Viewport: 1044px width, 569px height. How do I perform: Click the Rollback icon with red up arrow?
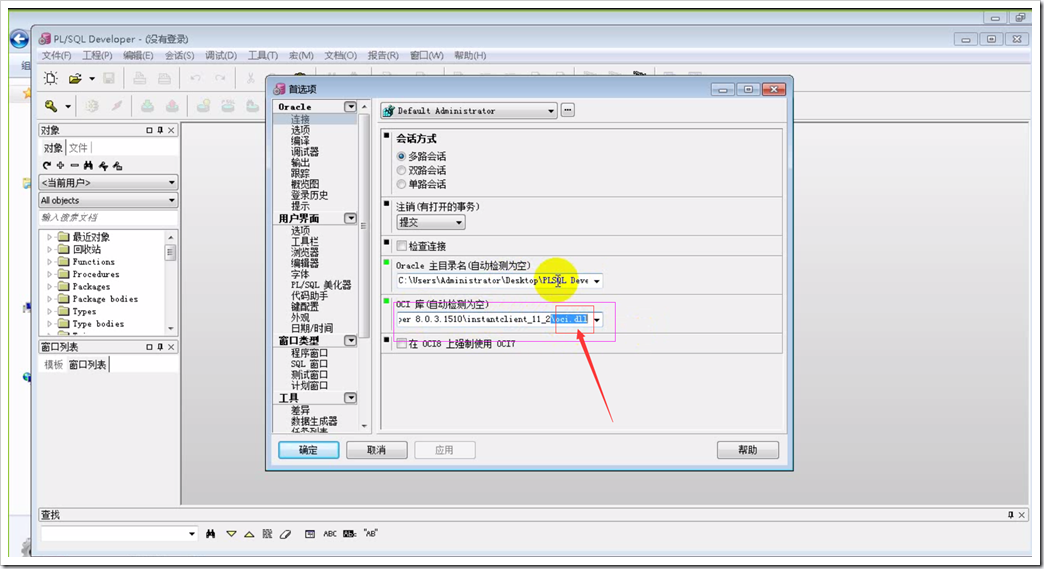(172, 106)
